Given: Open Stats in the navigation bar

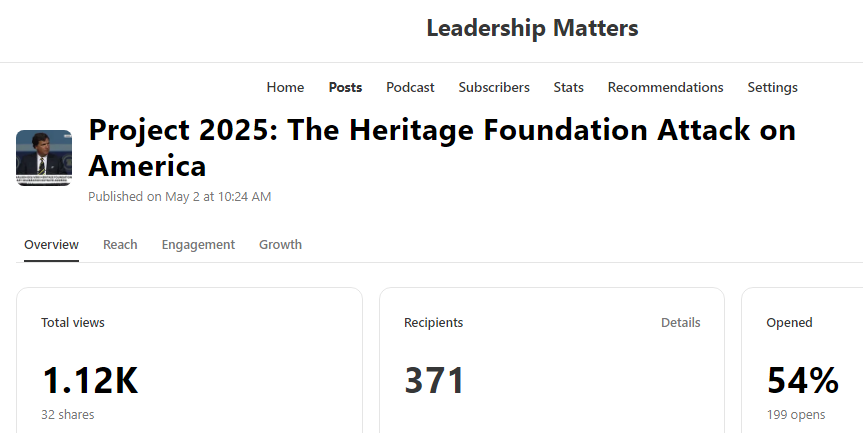Looking at the screenshot, I should pyautogui.click(x=569, y=87).
